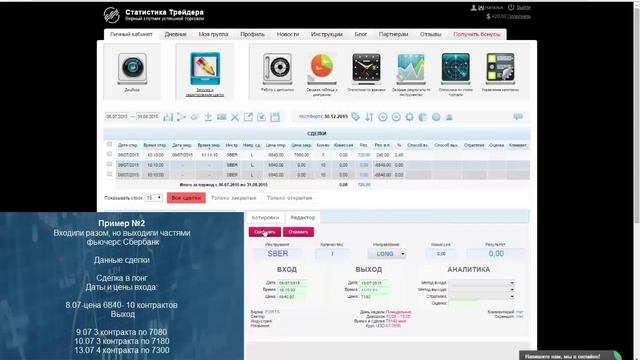This screenshot has width=640, height=360.
Task: Open the Личный кабинет tab
Action: point(131,34)
